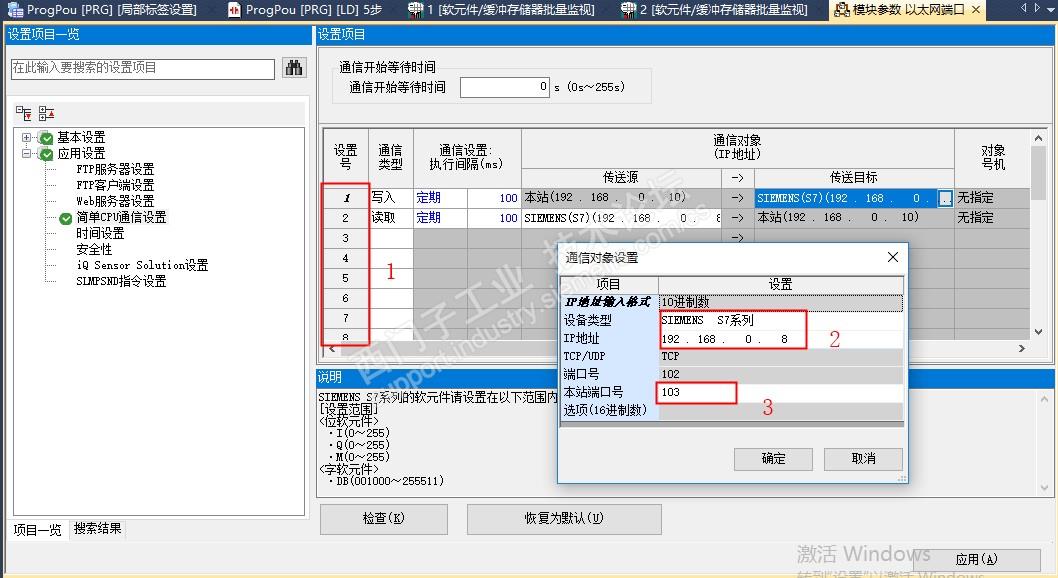Click the 选项(16进制数) value cell
This screenshot has width=1058, height=578.
click(781, 411)
